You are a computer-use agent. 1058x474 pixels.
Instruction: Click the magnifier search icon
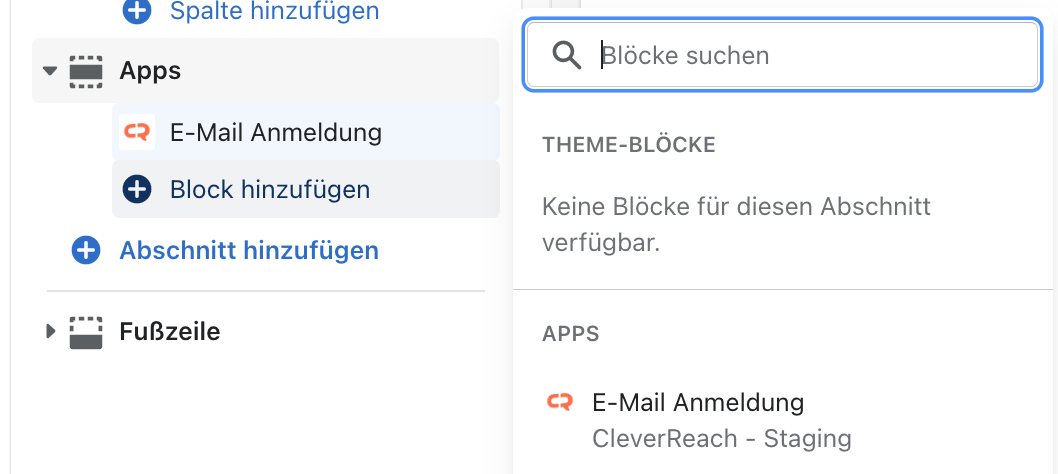point(566,55)
